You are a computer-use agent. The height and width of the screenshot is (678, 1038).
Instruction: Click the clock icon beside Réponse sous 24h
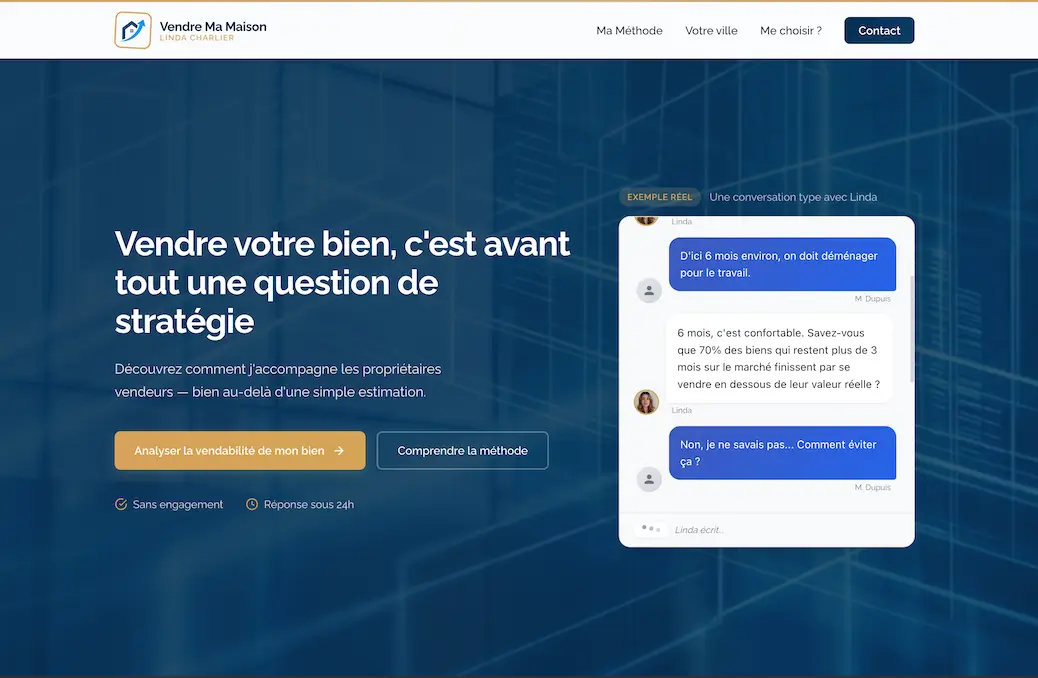point(251,504)
